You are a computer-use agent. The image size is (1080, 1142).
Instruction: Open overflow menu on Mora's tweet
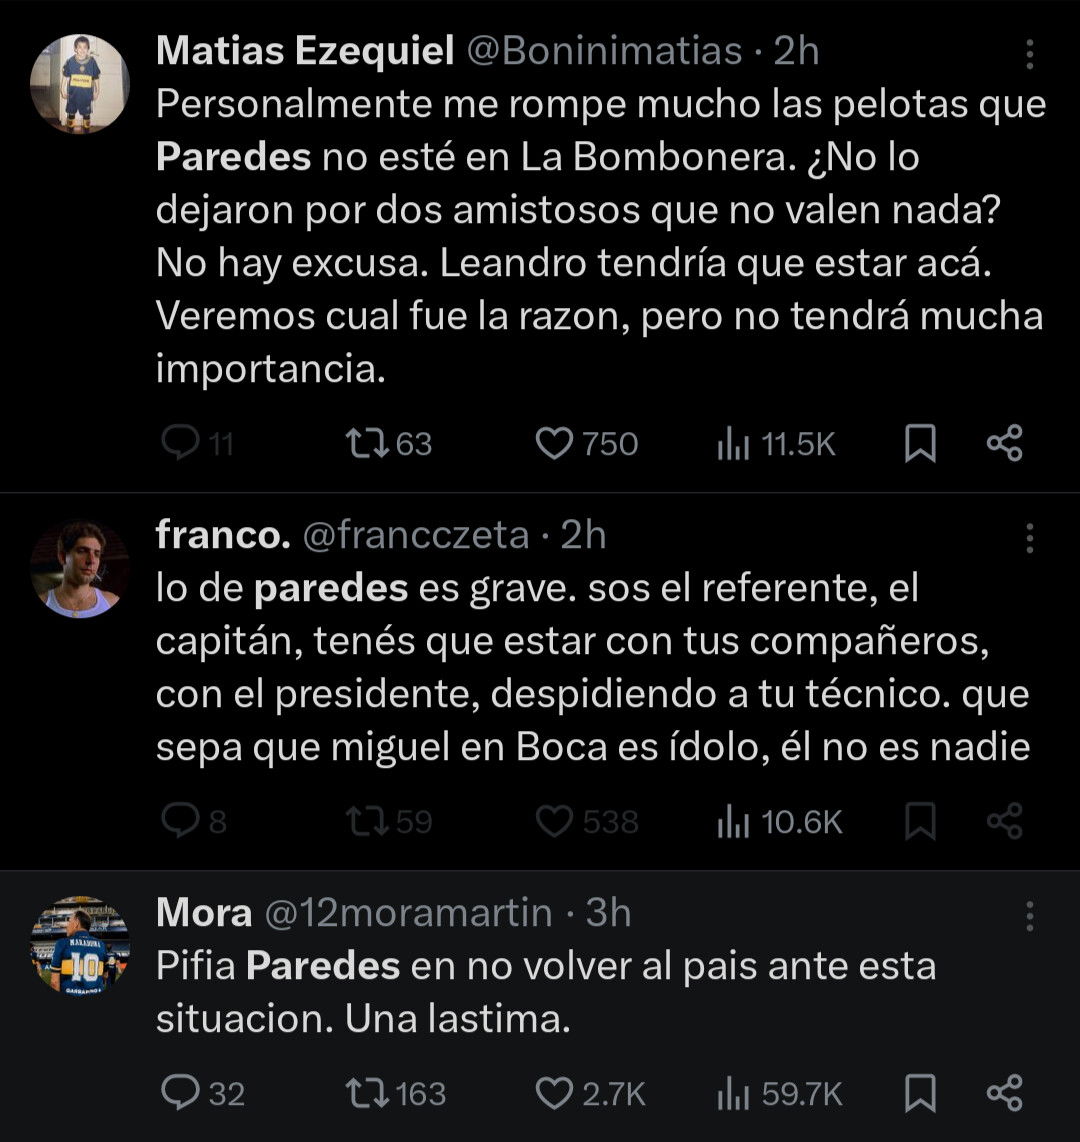pyautogui.click(x=1029, y=916)
